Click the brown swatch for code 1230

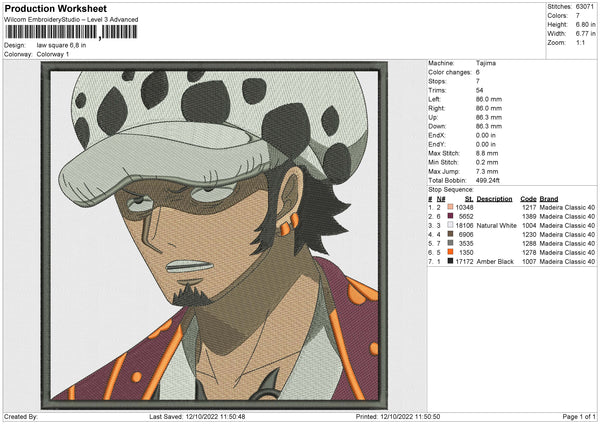pyautogui.click(x=450, y=234)
